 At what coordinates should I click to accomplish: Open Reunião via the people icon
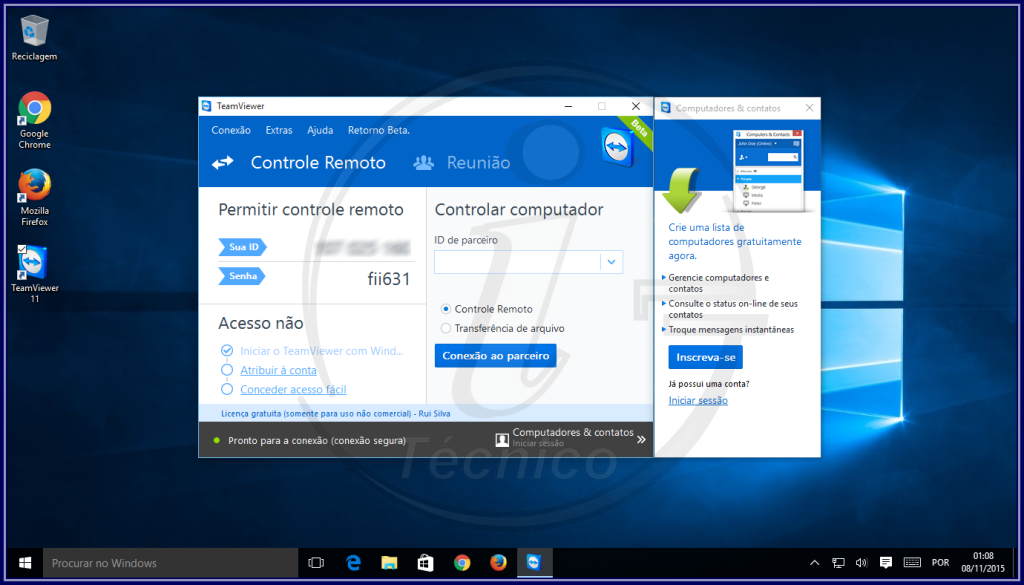[x=423, y=162]
